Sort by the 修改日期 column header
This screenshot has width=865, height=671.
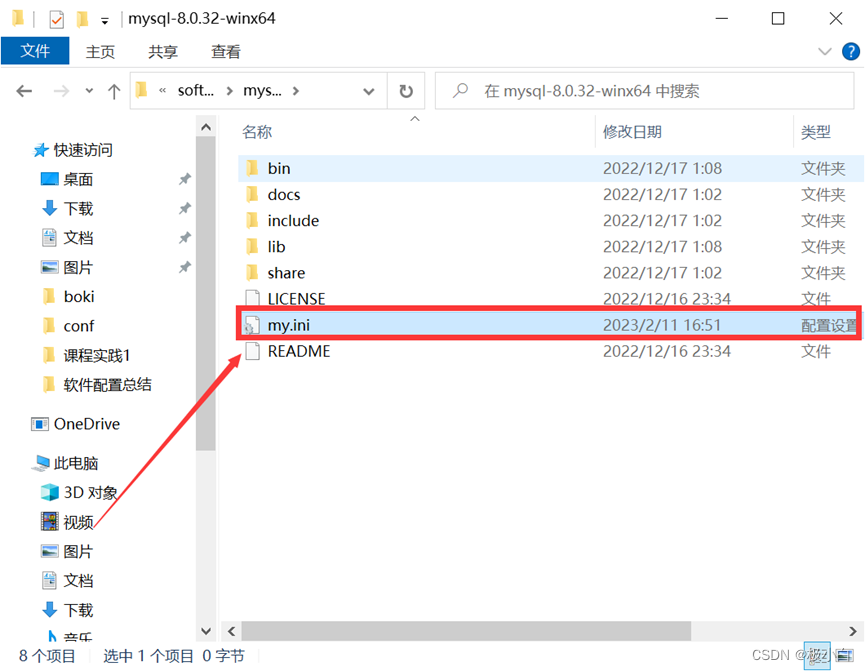[632, 132]
